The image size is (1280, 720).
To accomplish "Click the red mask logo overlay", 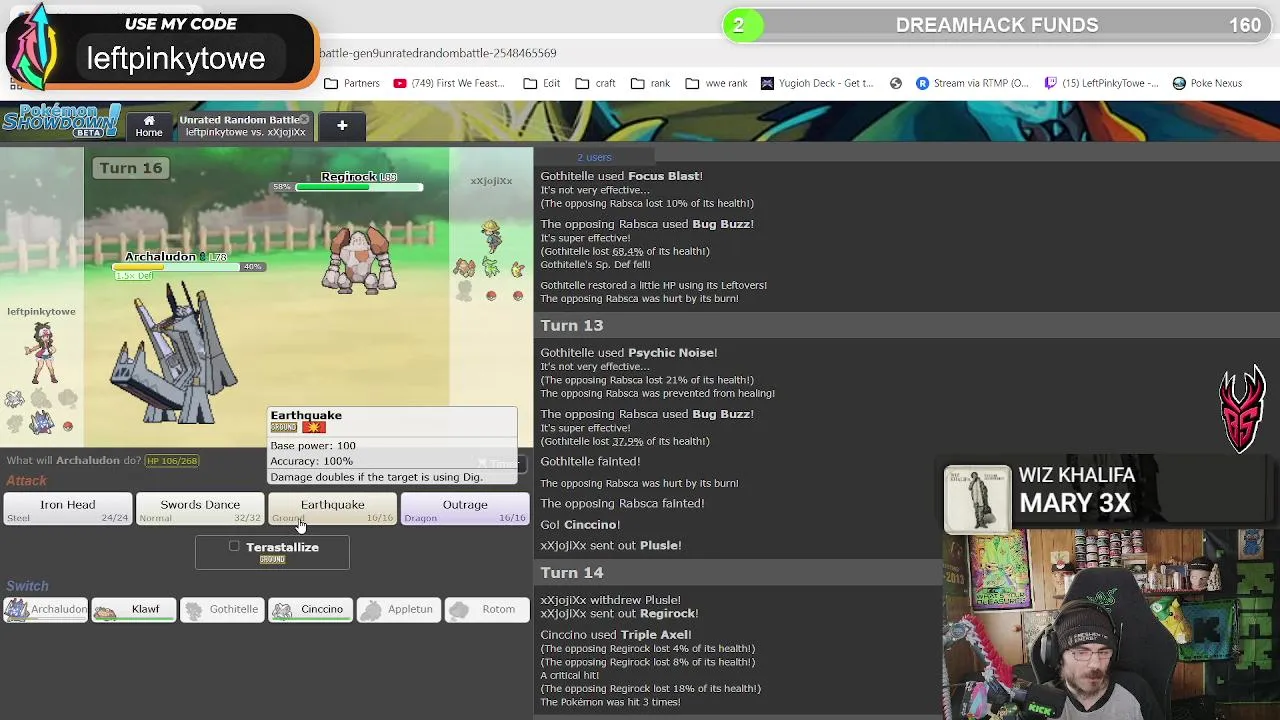I will click(x=1242, y=410).
